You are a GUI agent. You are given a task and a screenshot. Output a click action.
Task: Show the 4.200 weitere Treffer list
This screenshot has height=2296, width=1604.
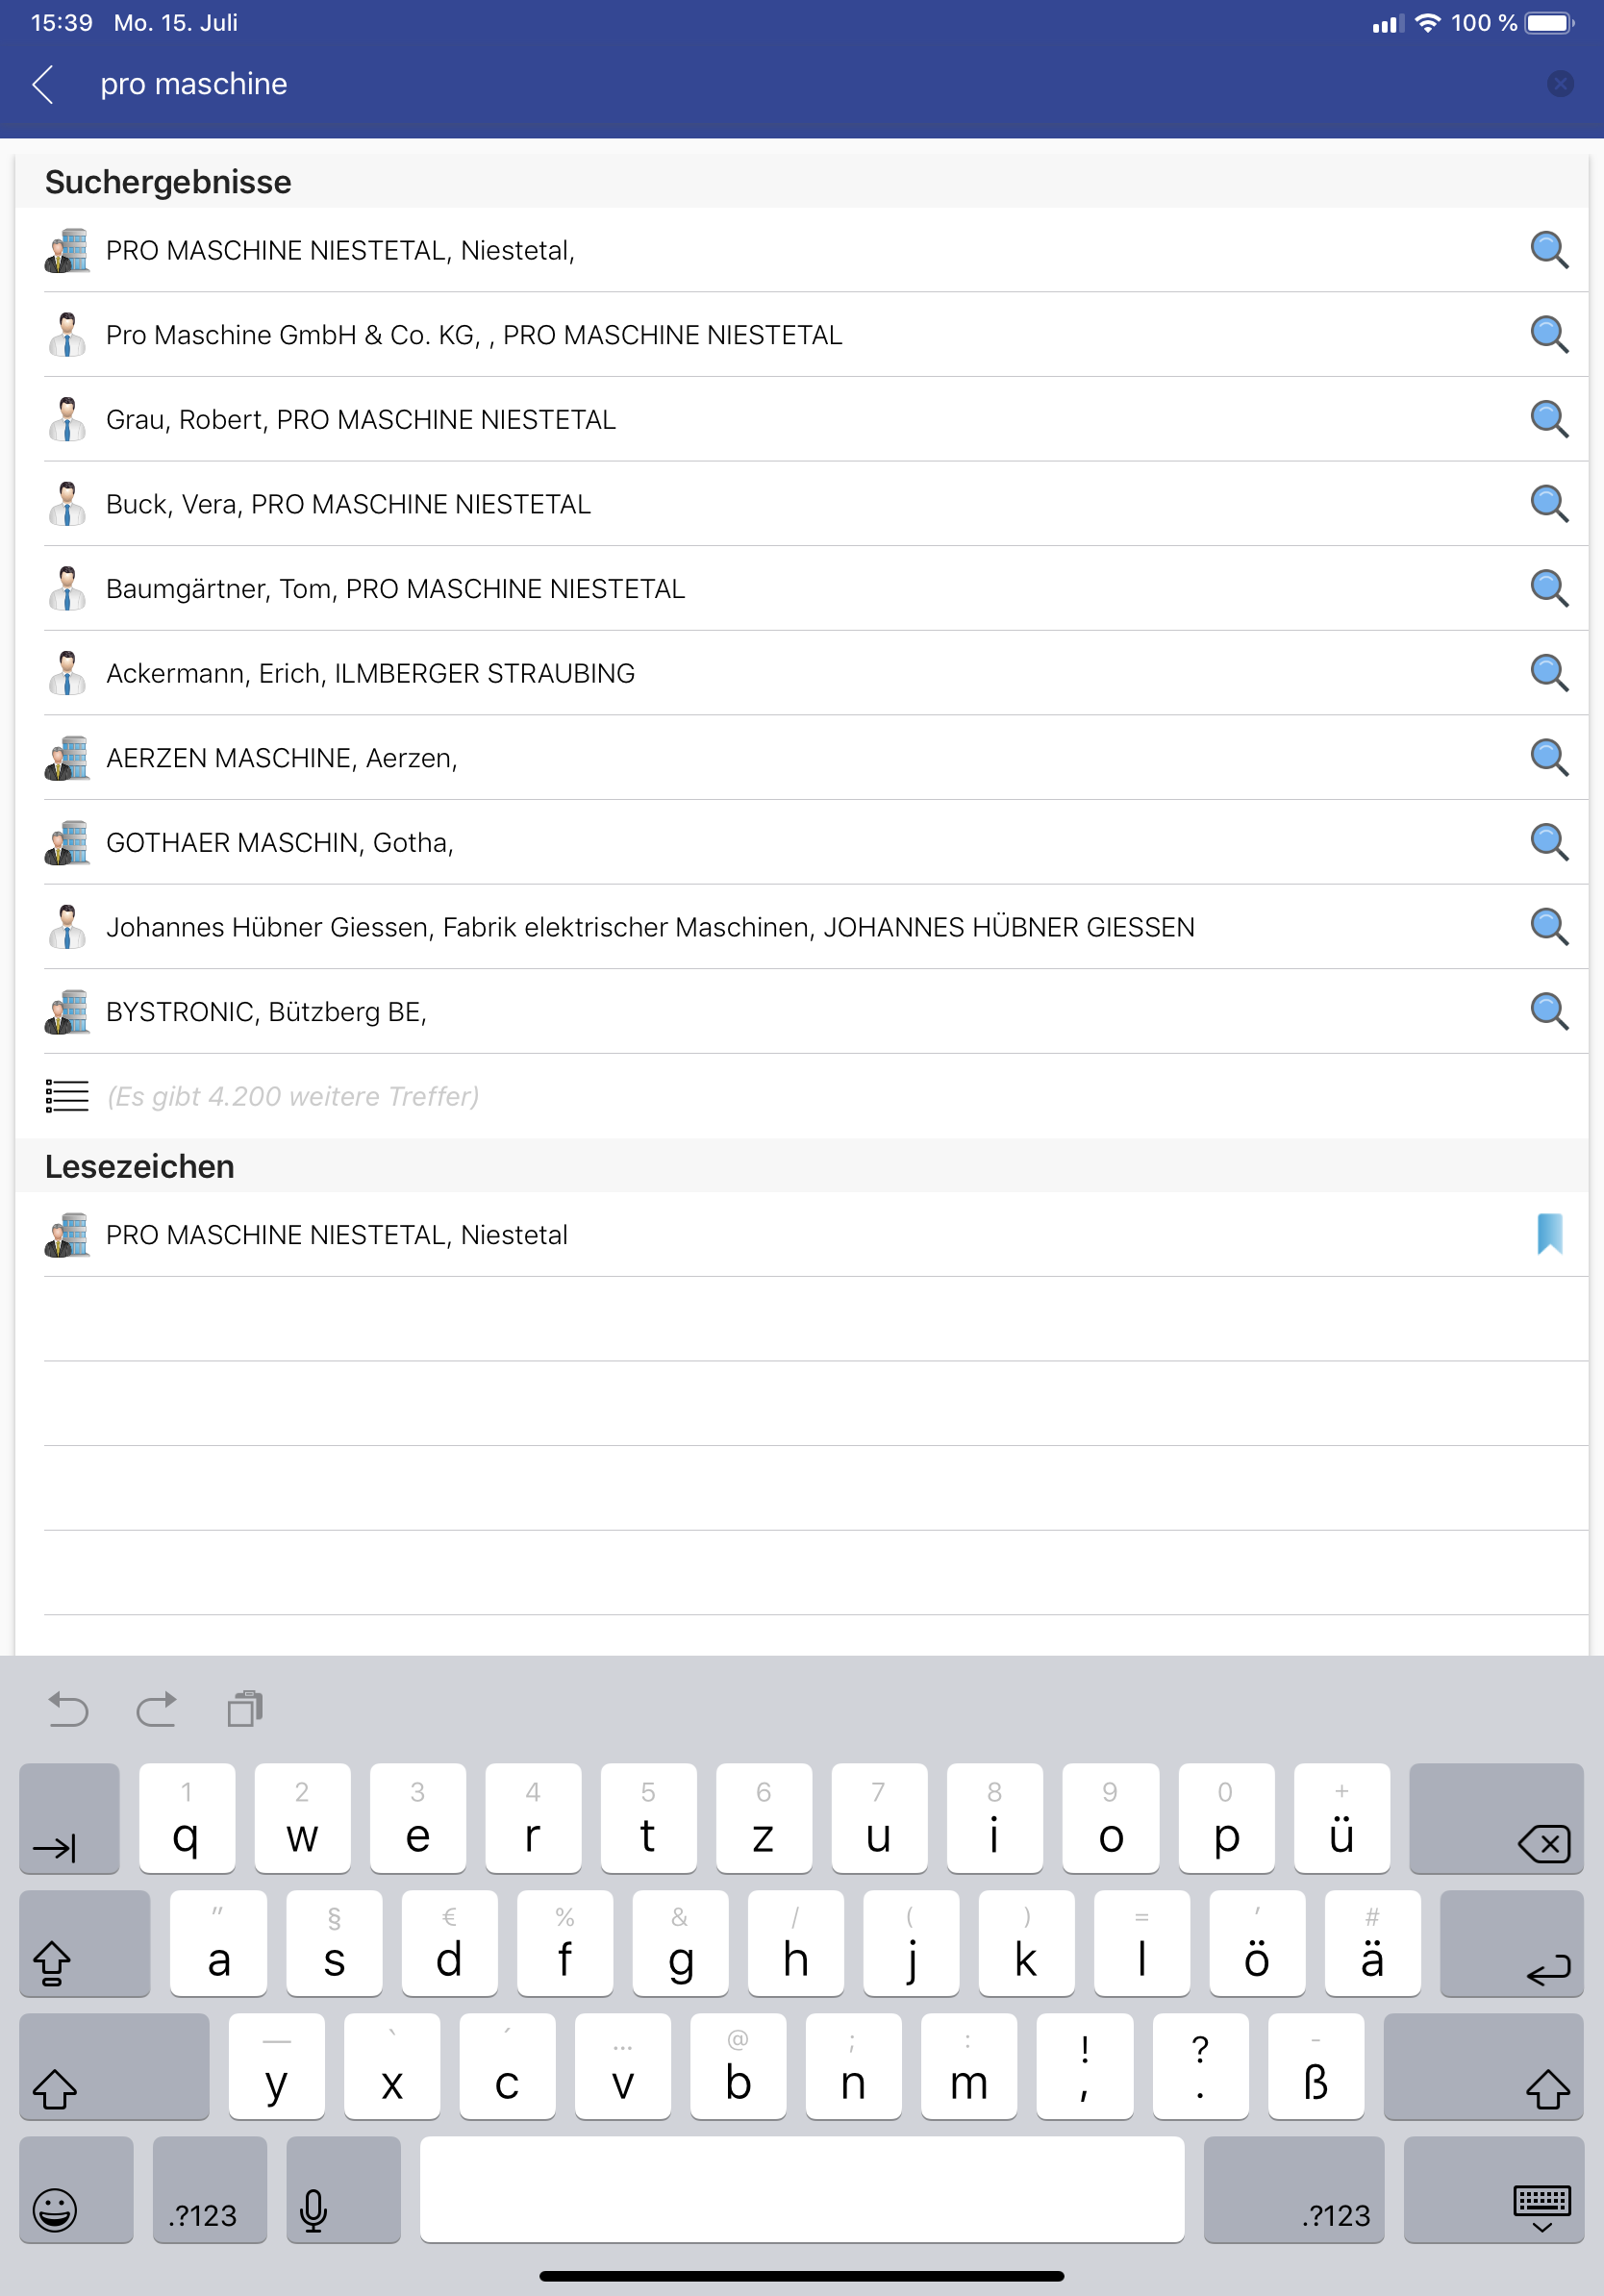coord(802,1096)
